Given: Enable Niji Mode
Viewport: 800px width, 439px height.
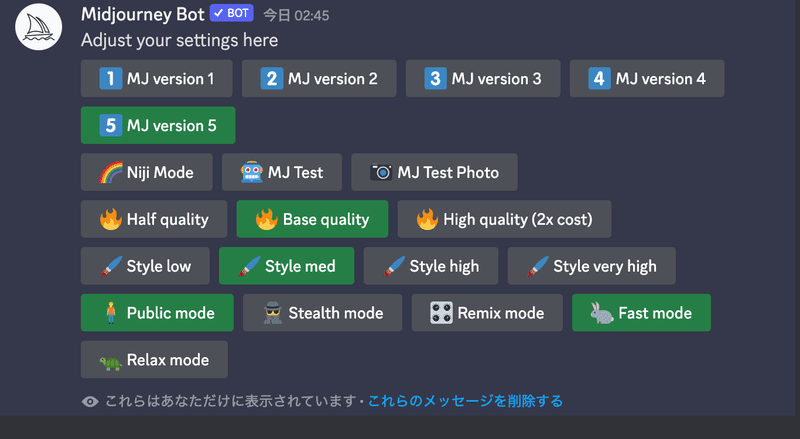Looking at the screenshot, I should point(146,172).
